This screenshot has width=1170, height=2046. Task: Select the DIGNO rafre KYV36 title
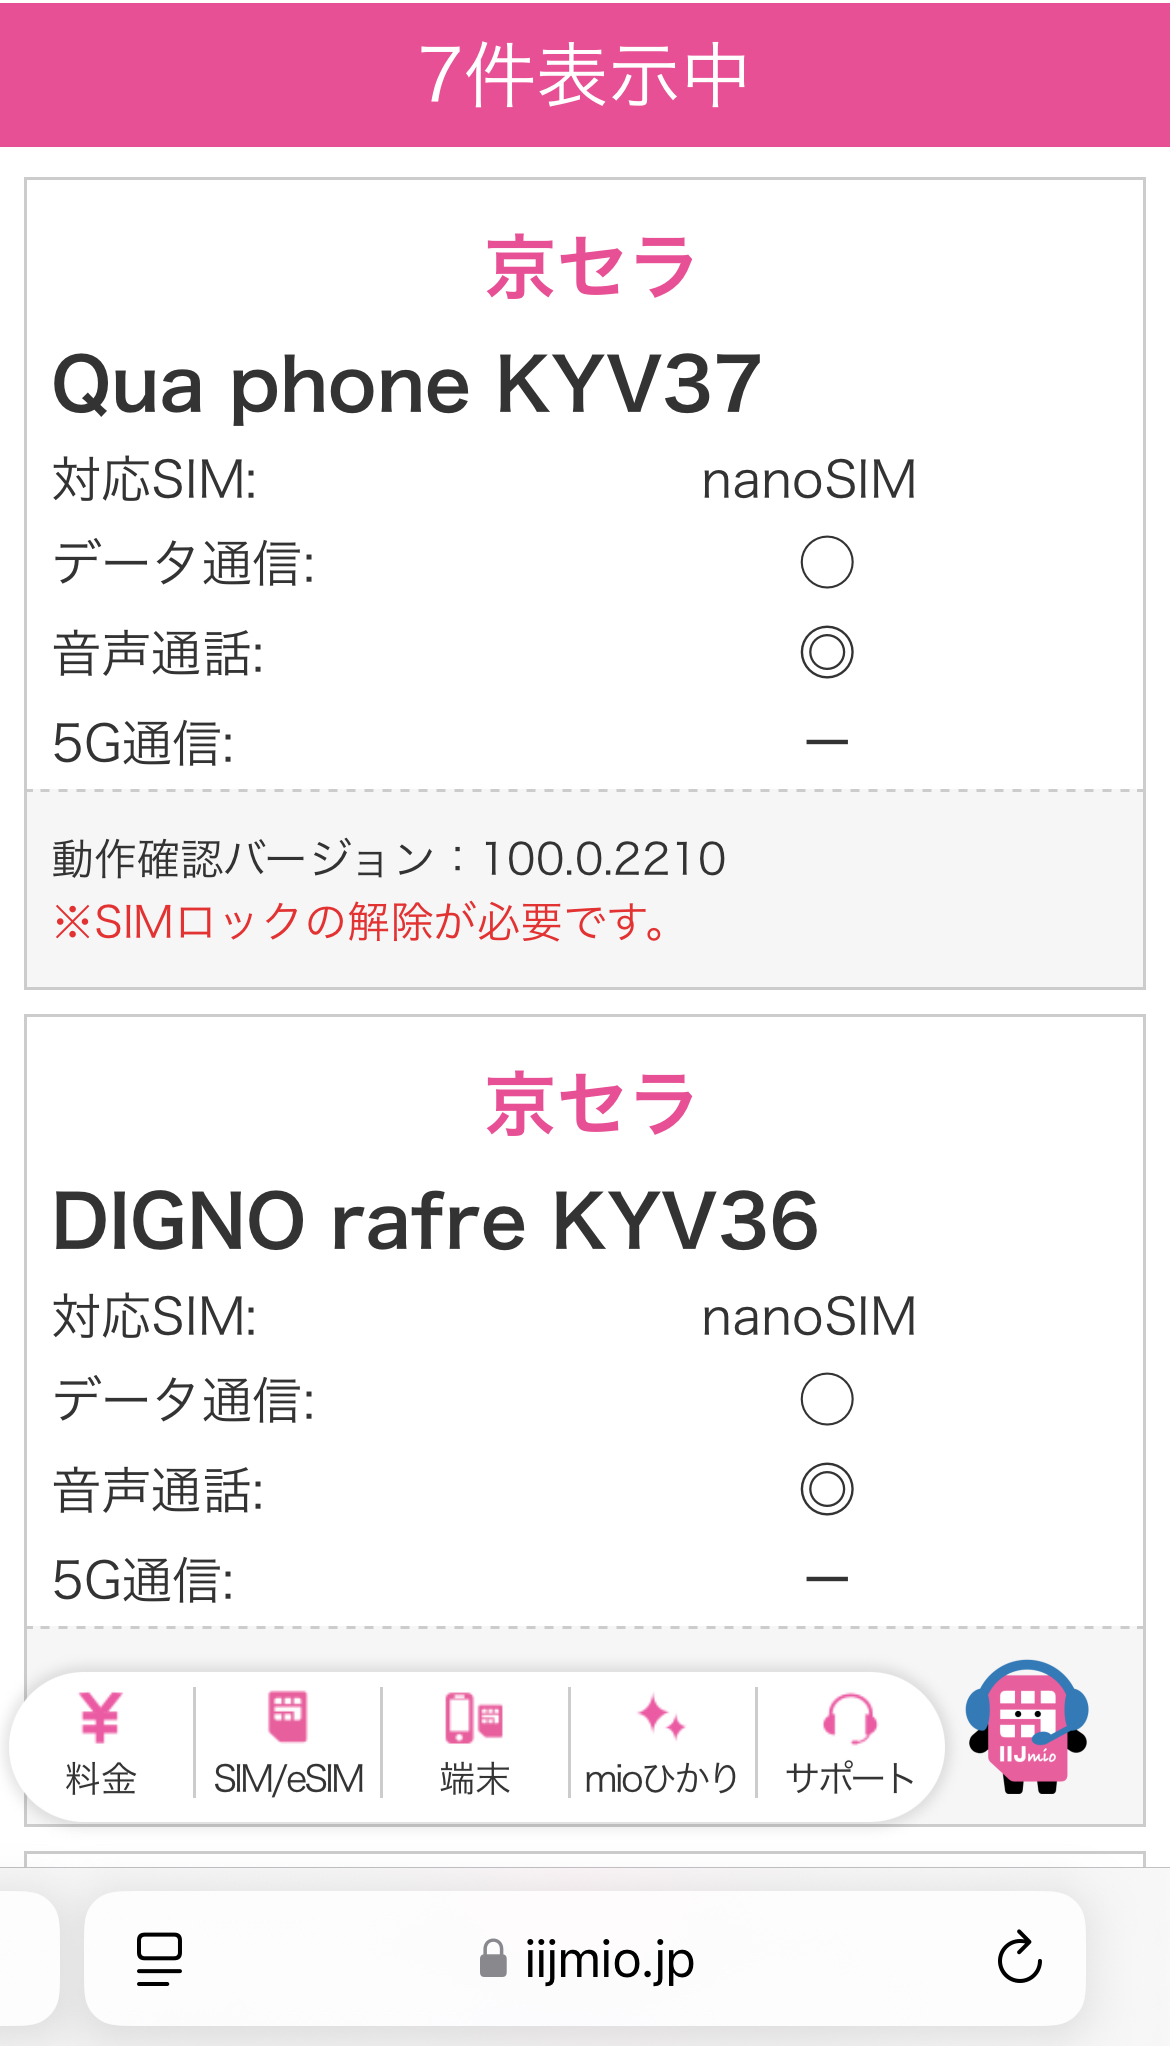435,1221
